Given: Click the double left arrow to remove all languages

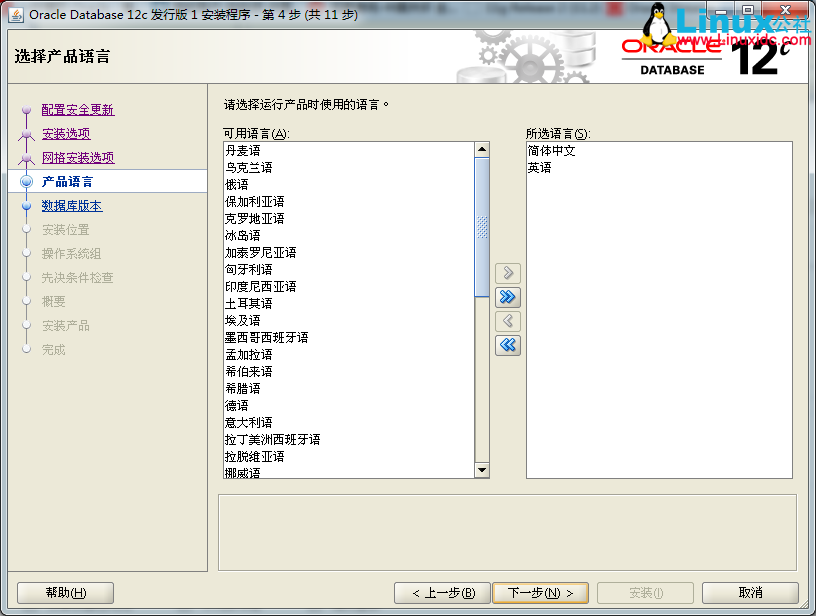Looking at the screenshot, I should 508,345.
